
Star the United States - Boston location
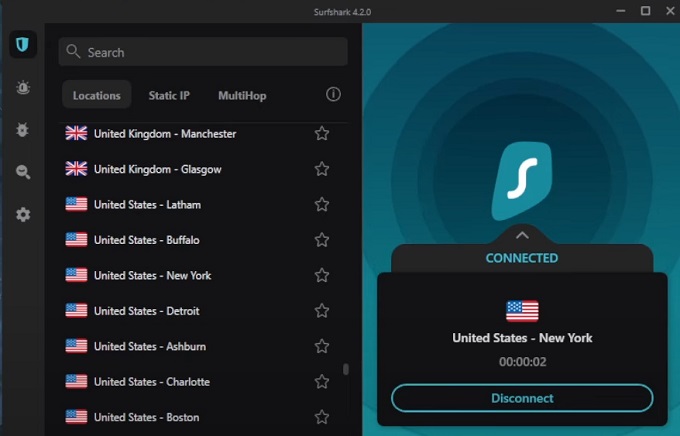tap(322, 417)
